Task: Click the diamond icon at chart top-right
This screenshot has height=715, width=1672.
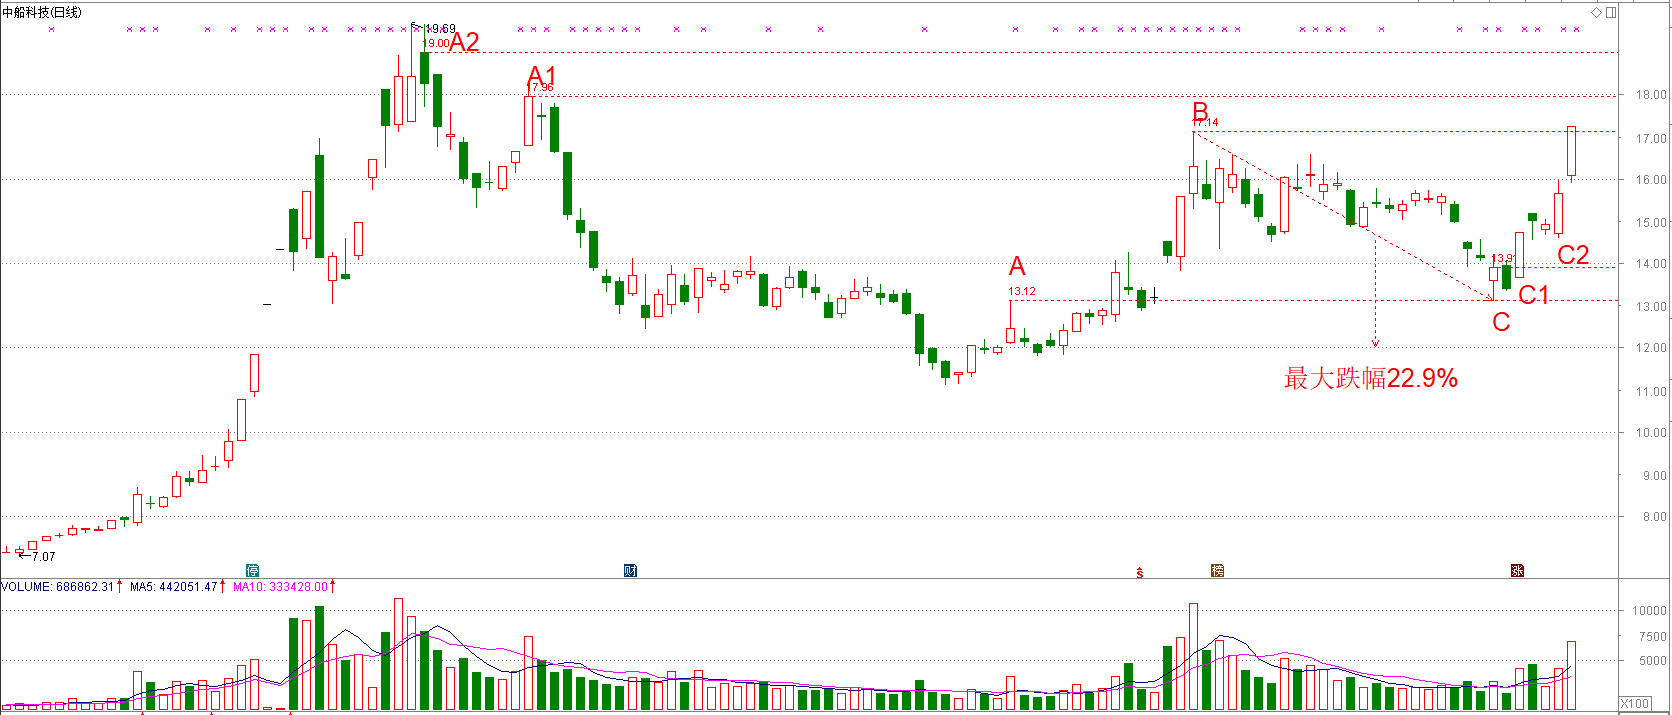Action: (x=1596, y=12)
